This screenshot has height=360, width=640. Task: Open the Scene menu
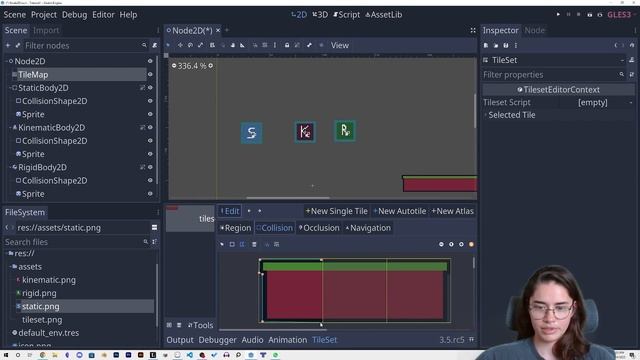tap(15, 15)
